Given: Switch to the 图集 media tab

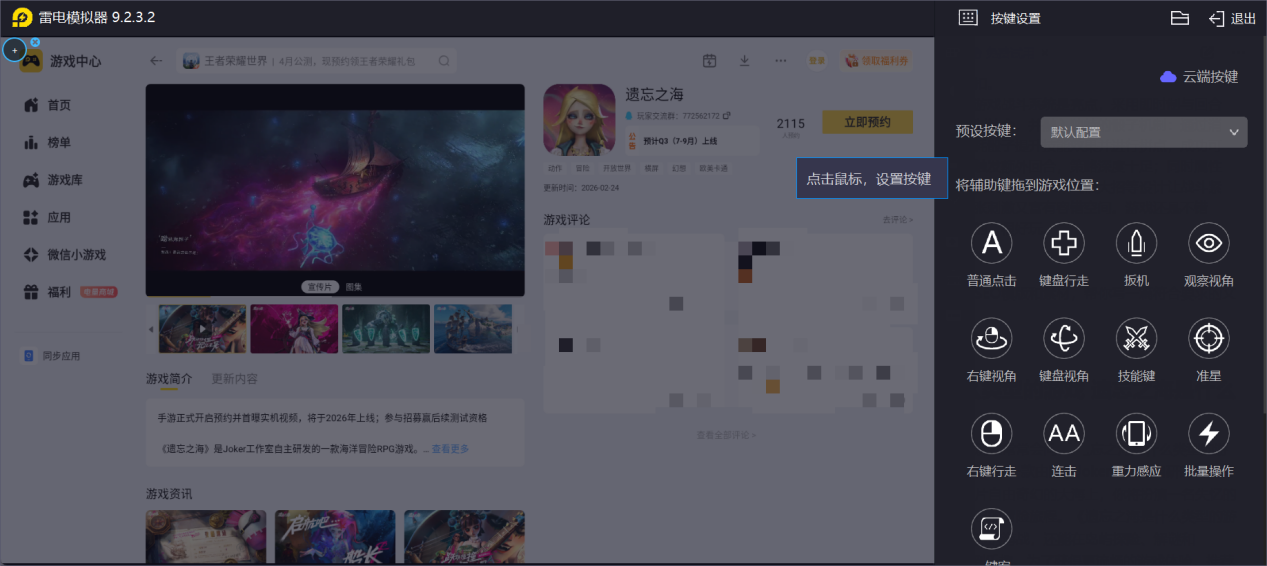Looking at the screenshot, I should [x=354, y=287].
